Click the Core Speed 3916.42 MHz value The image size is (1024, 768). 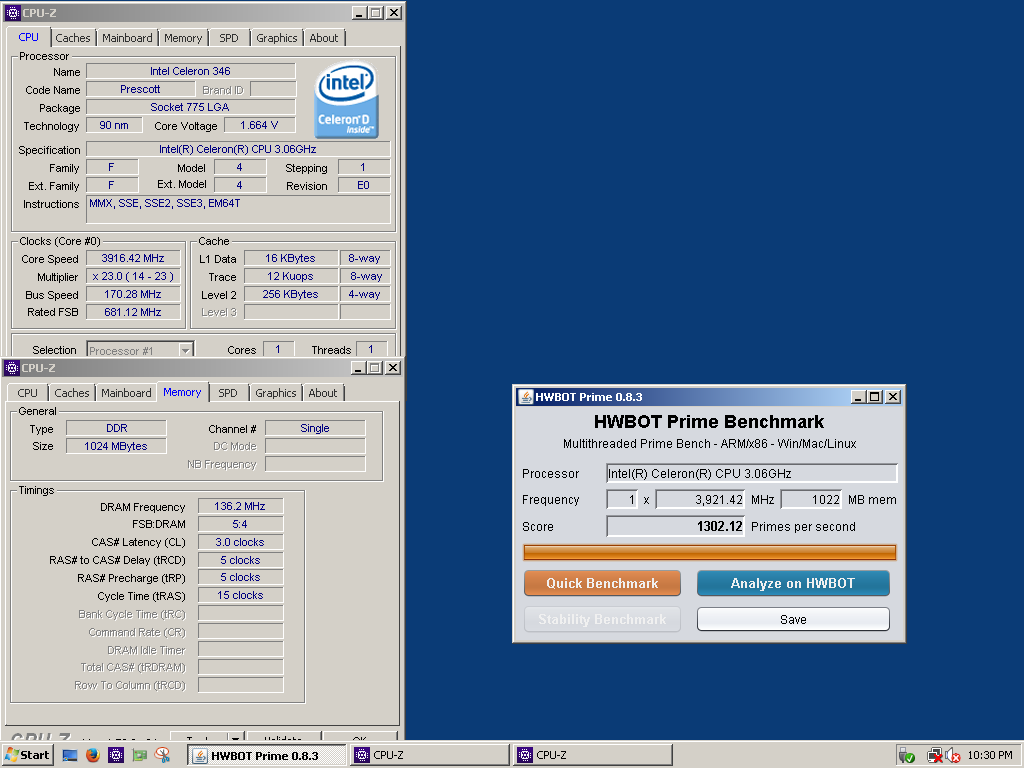click(x=133, y=259)
